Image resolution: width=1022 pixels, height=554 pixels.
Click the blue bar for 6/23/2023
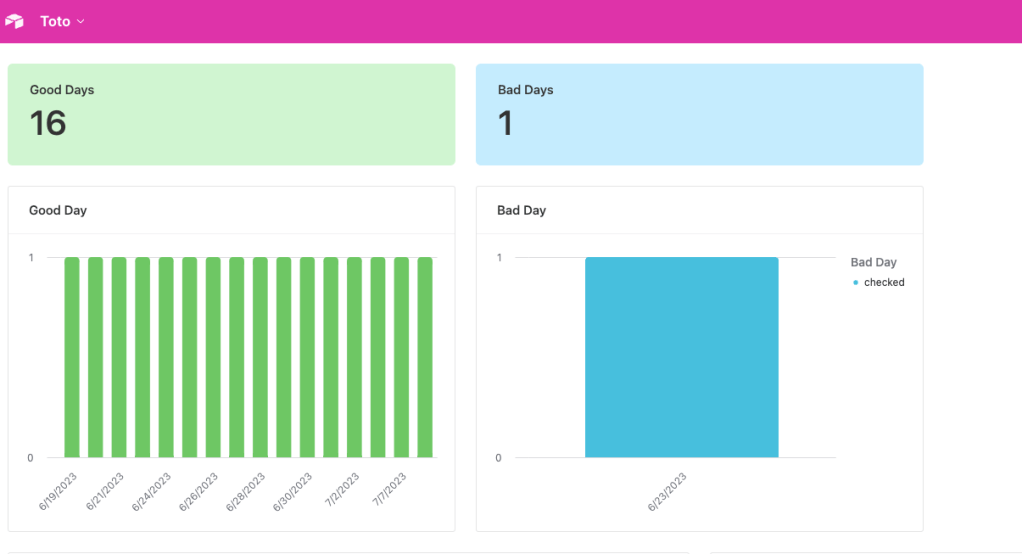[x=681, y=357]
